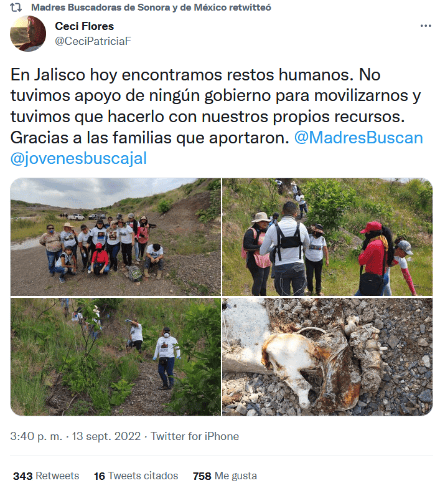Viewport: 440px width, 488px height.
Task: Show the 758 Me gusta list
Action: point(225,476)
